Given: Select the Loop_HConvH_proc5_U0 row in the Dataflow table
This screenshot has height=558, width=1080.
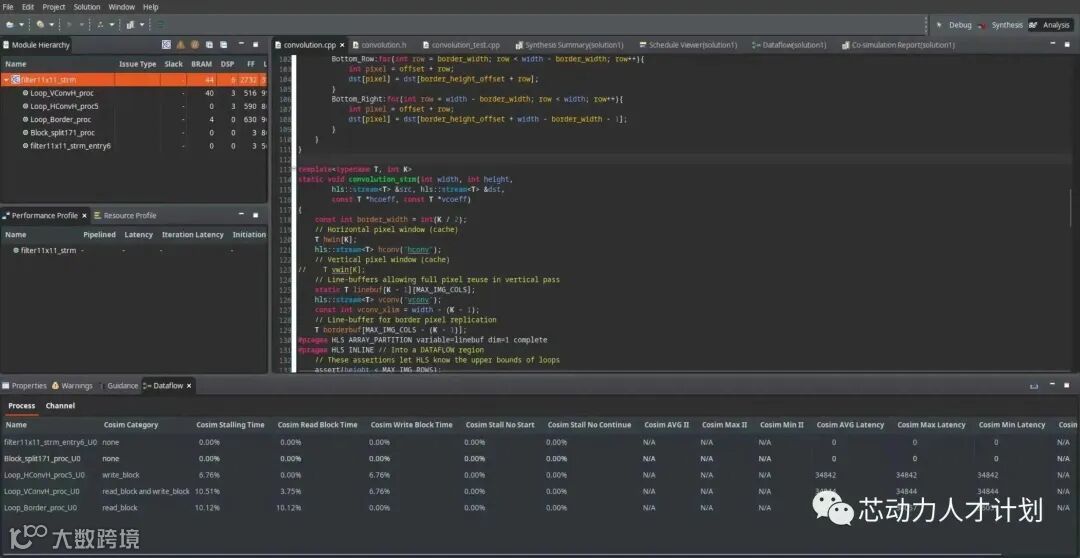Looking at the screenshot, I should (539, 475).
